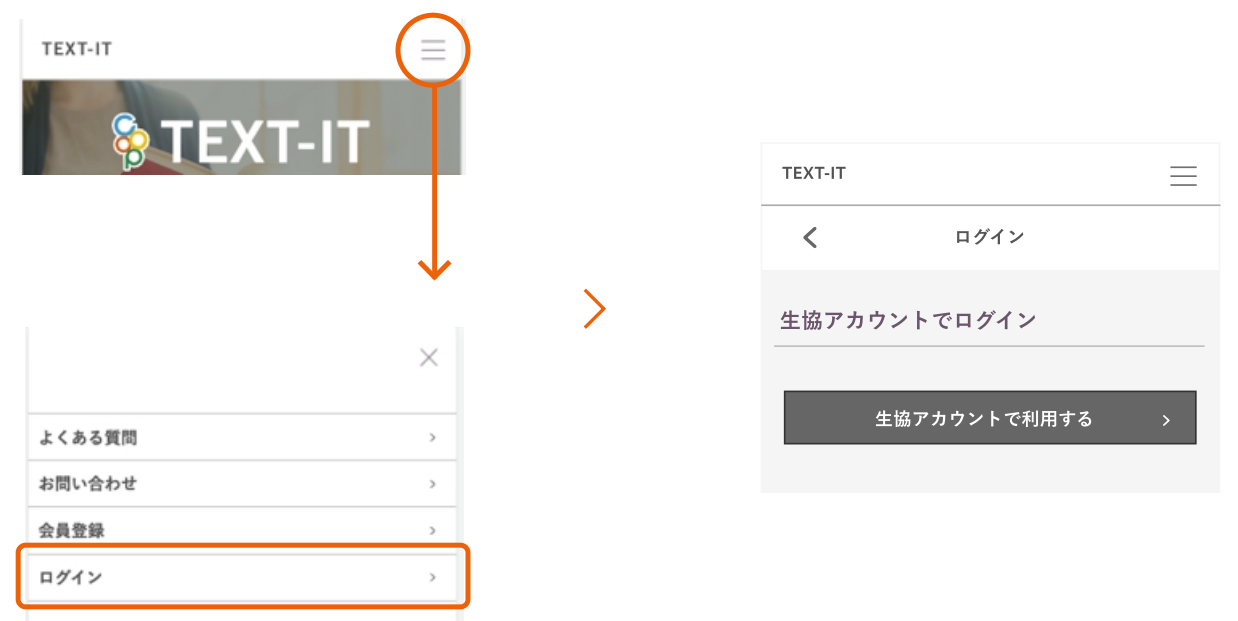1238x621 pixels.
Task: Click the arrow on 生協アカウントで利用する button
Action: pos(1165,420)
